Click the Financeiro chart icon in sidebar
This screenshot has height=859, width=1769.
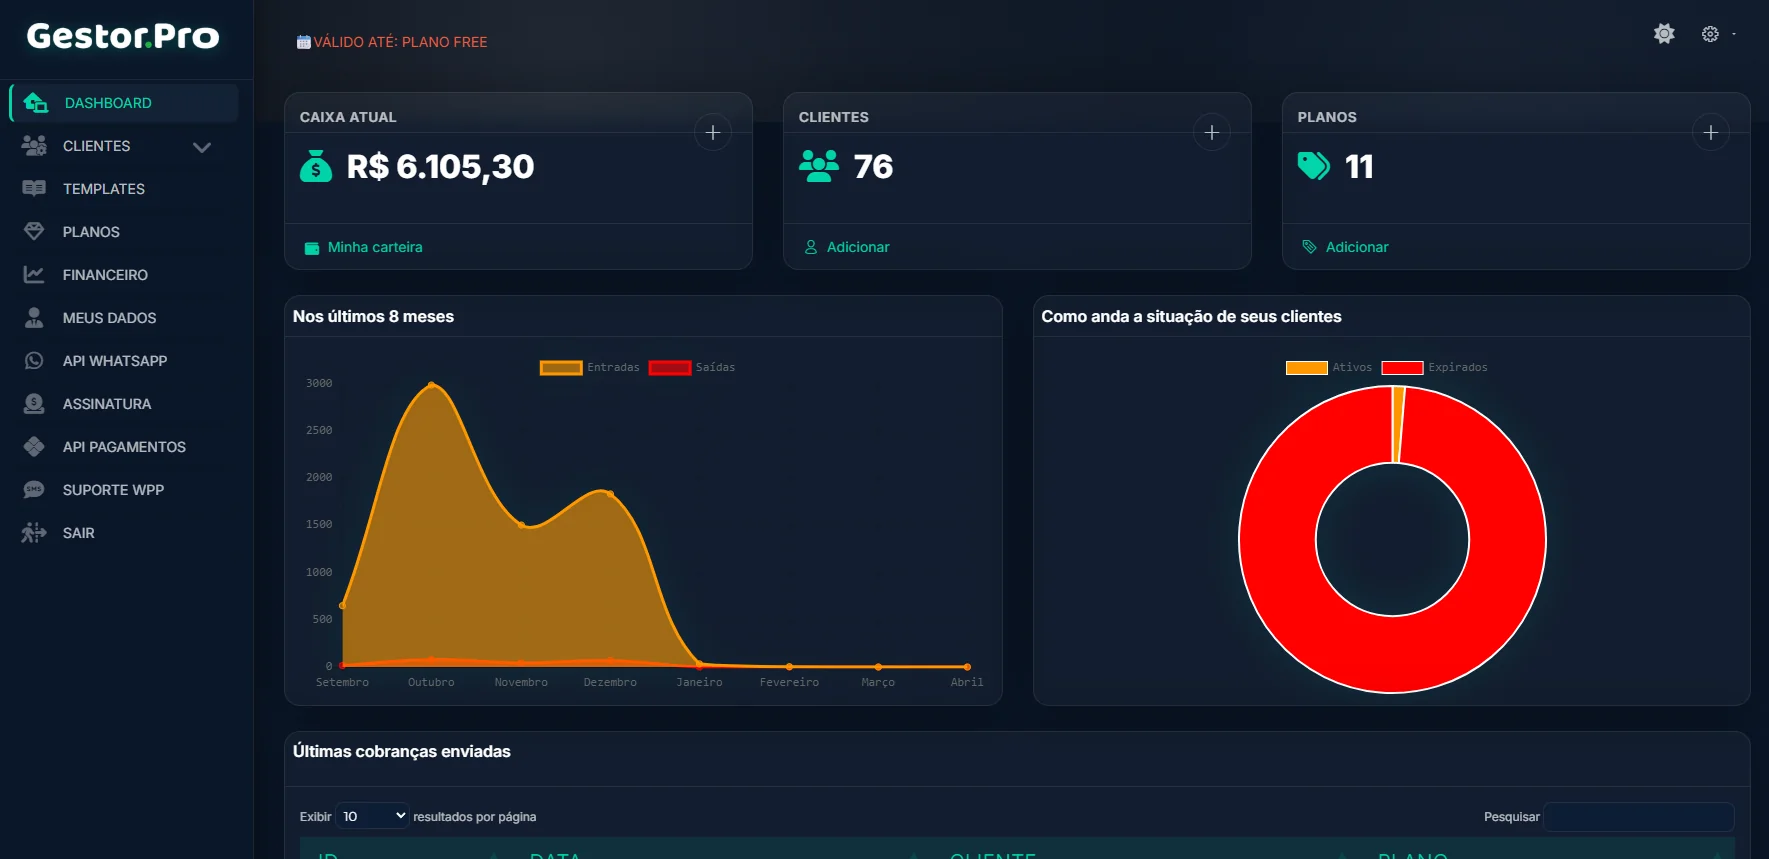(34, 275)
